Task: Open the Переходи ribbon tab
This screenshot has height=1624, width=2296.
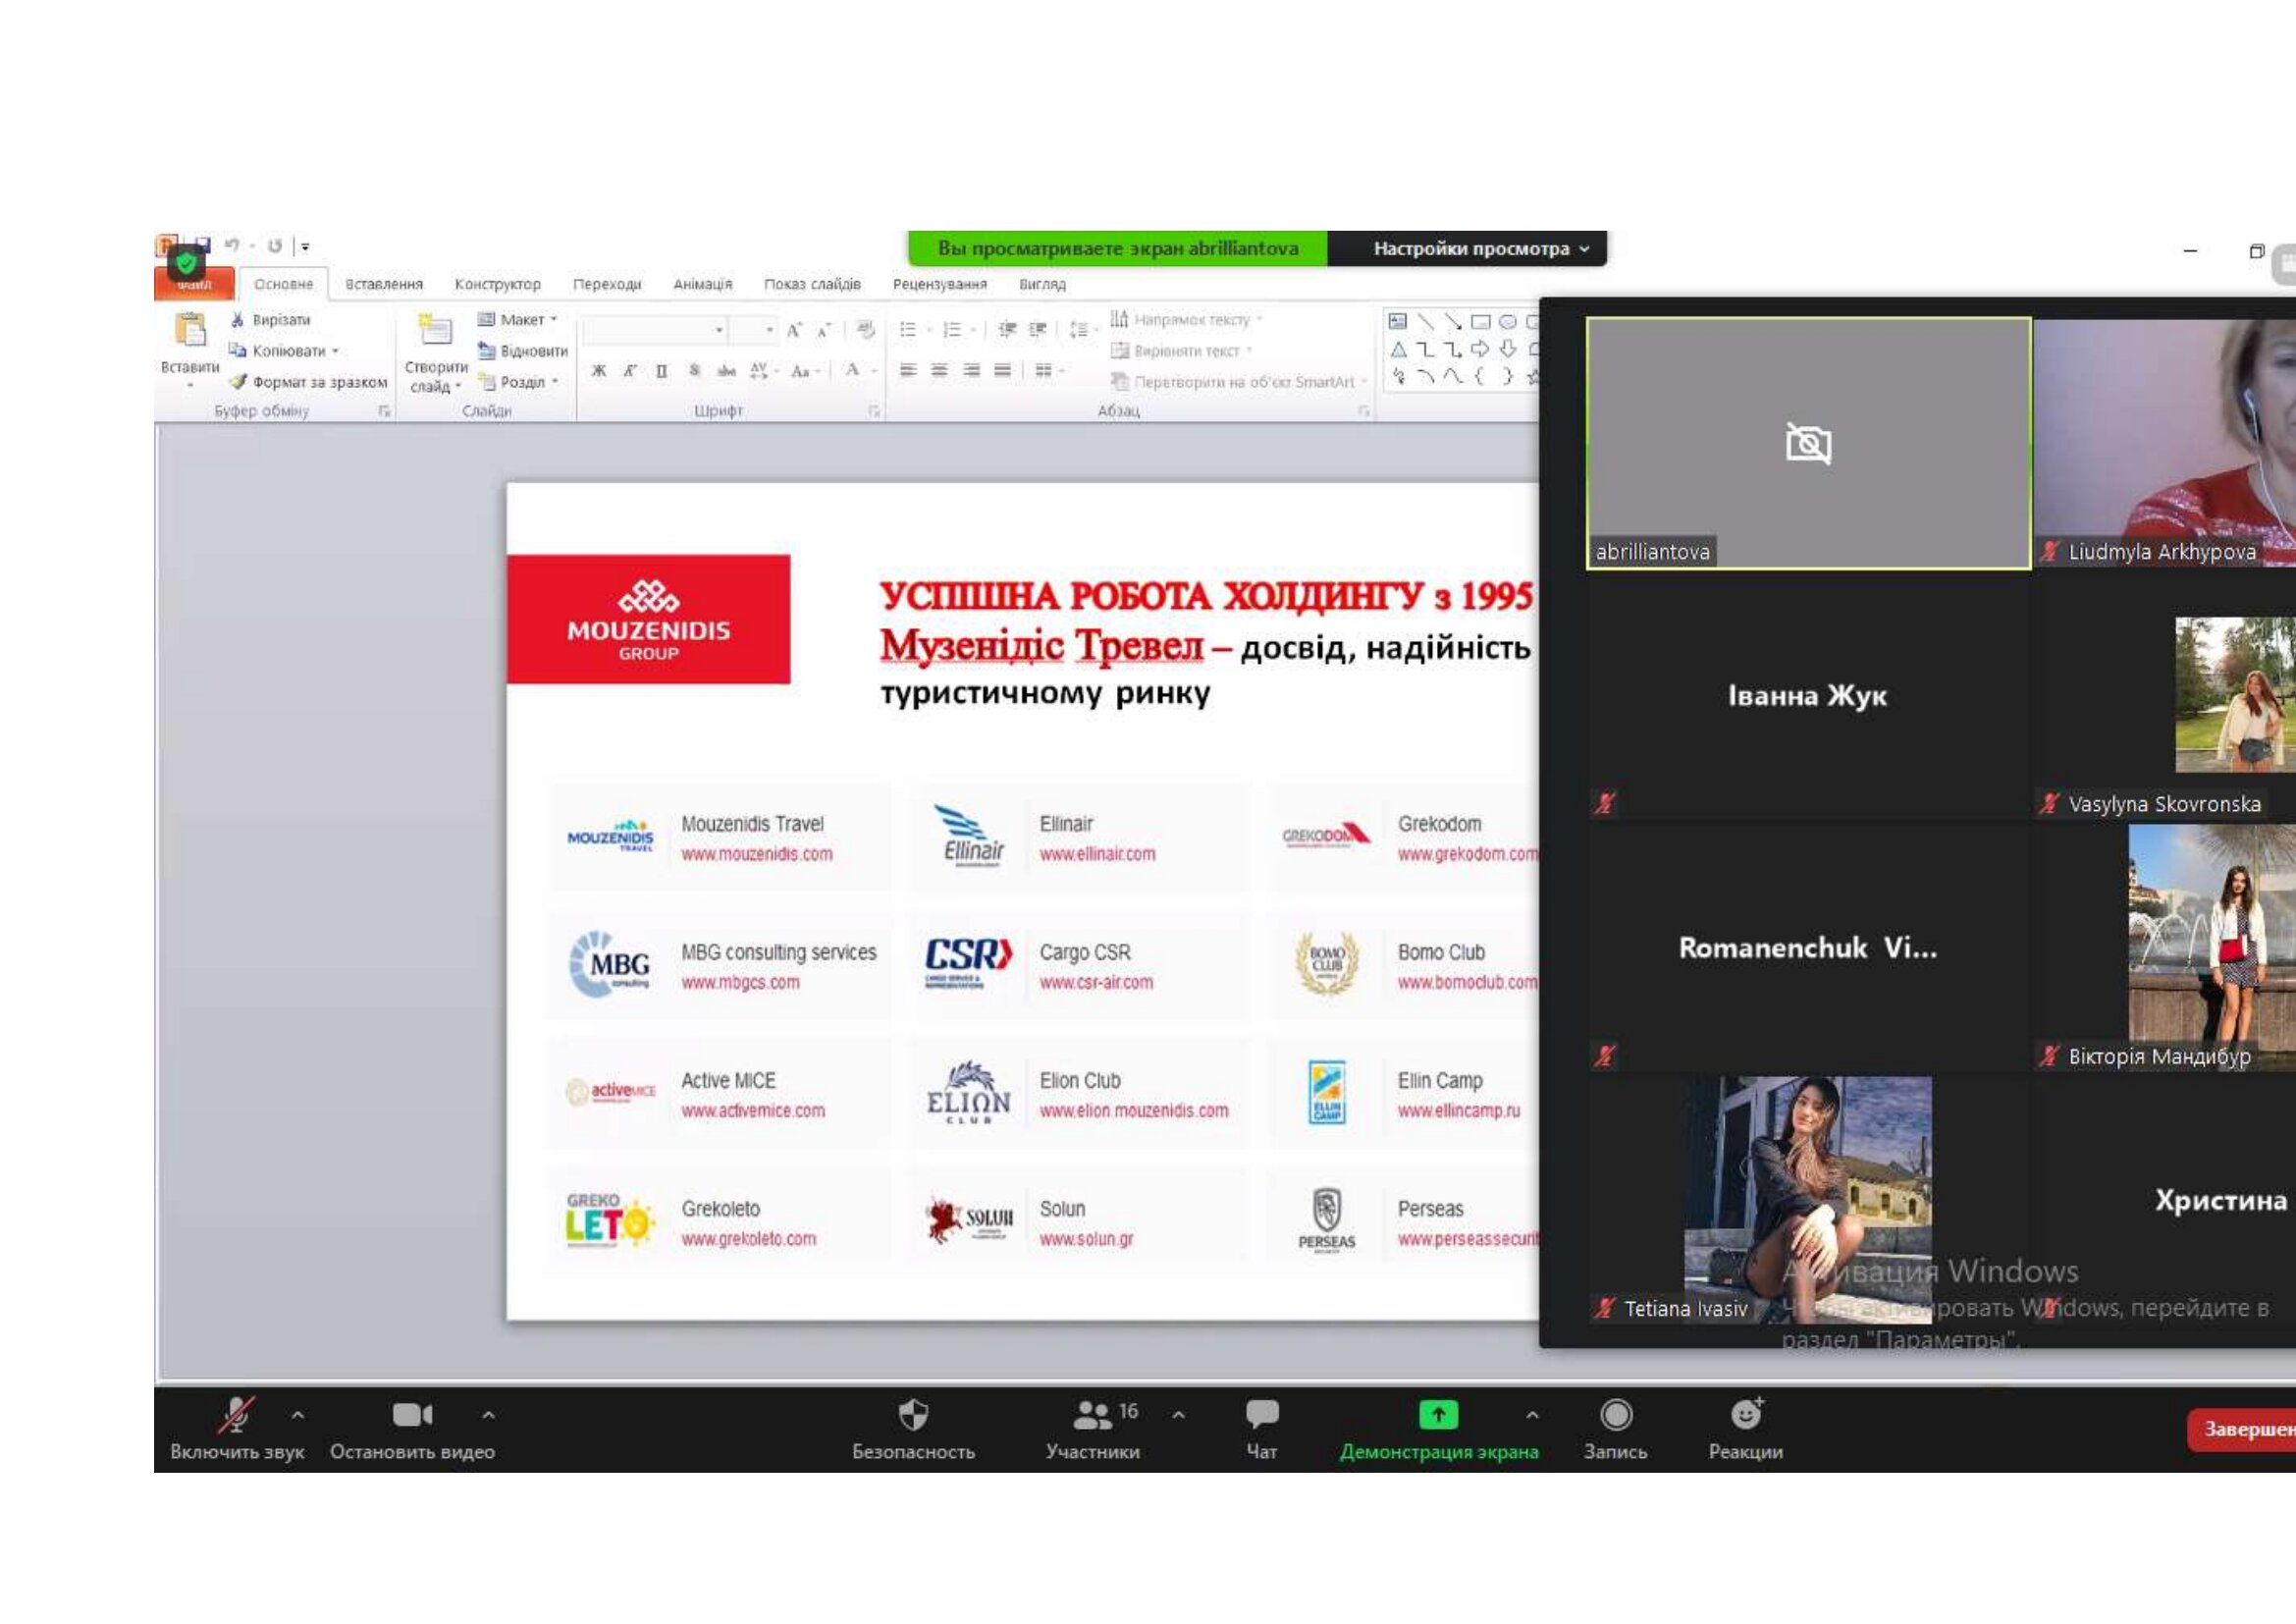Action: point(607,284)
